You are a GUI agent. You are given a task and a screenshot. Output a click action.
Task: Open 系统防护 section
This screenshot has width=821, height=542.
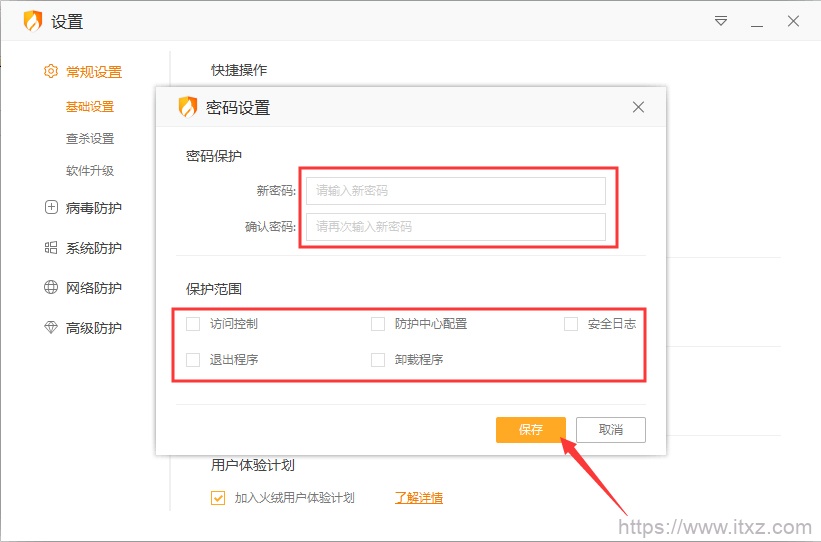pos(94,248)
